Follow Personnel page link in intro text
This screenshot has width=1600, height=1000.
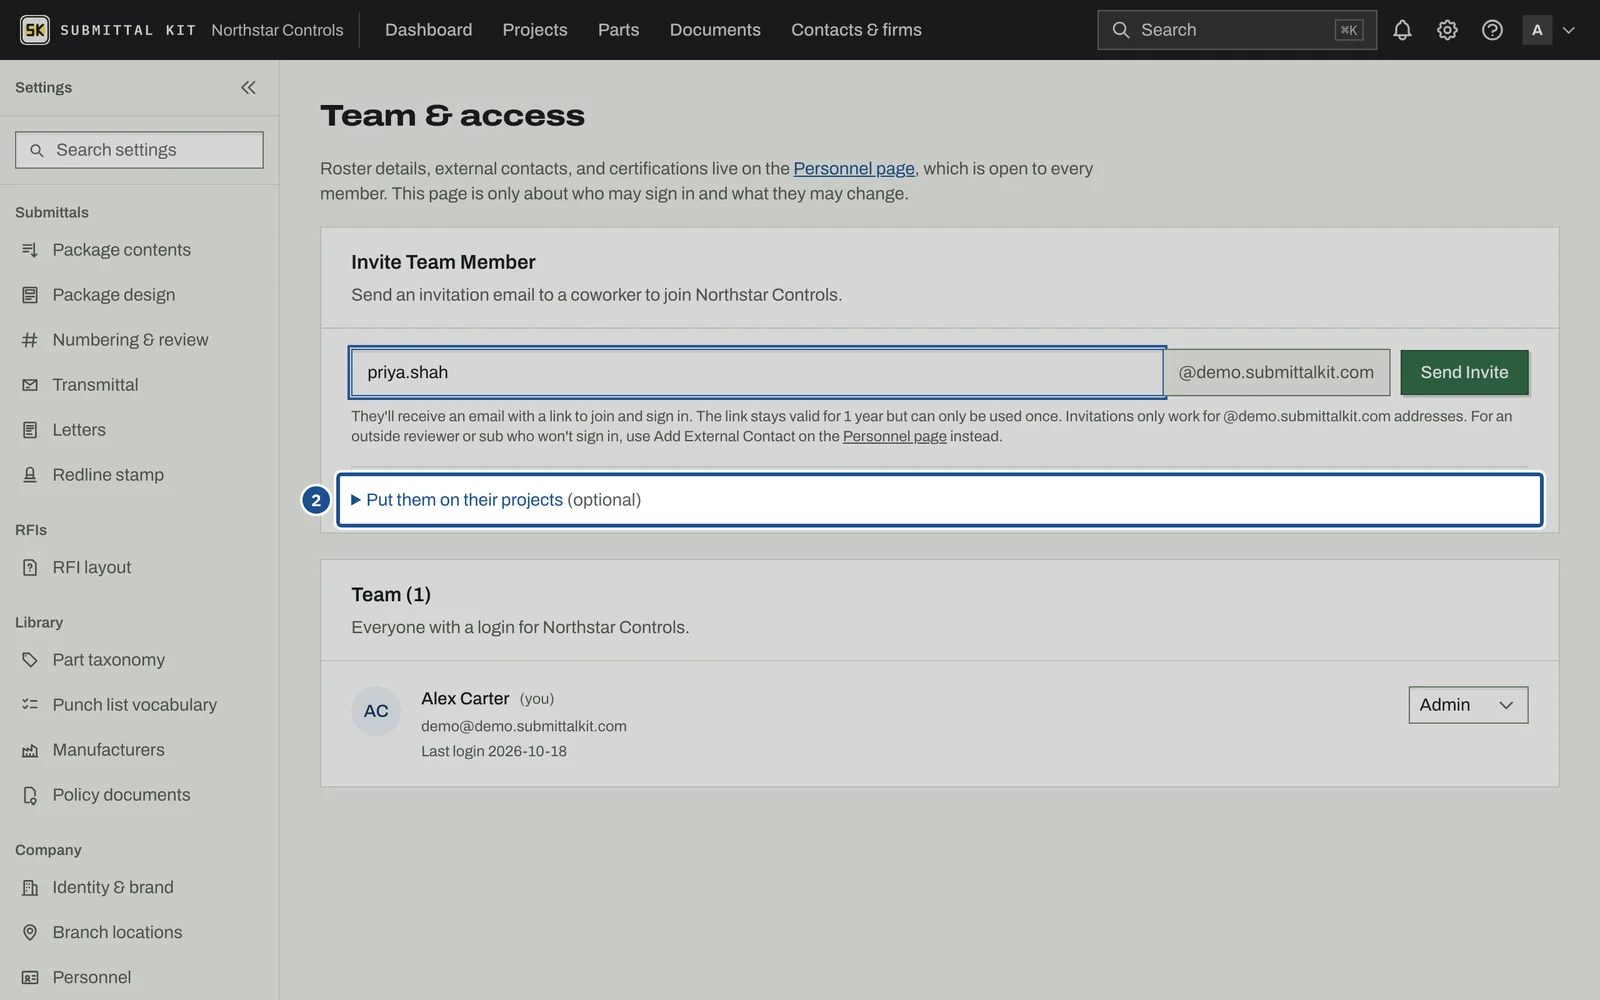pyautogui.click(x=854, y=169)
